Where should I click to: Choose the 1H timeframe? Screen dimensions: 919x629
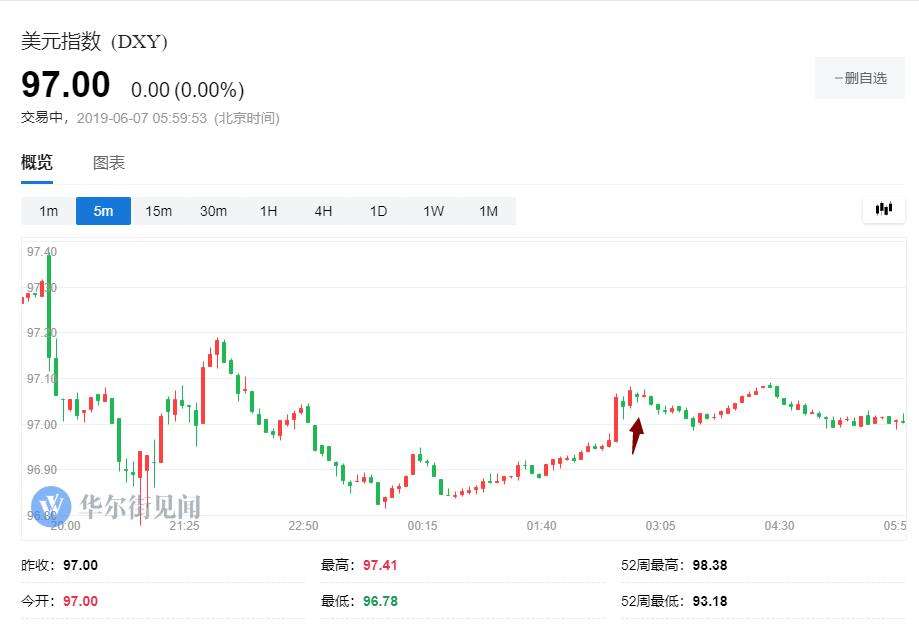[x=268, y=211]
